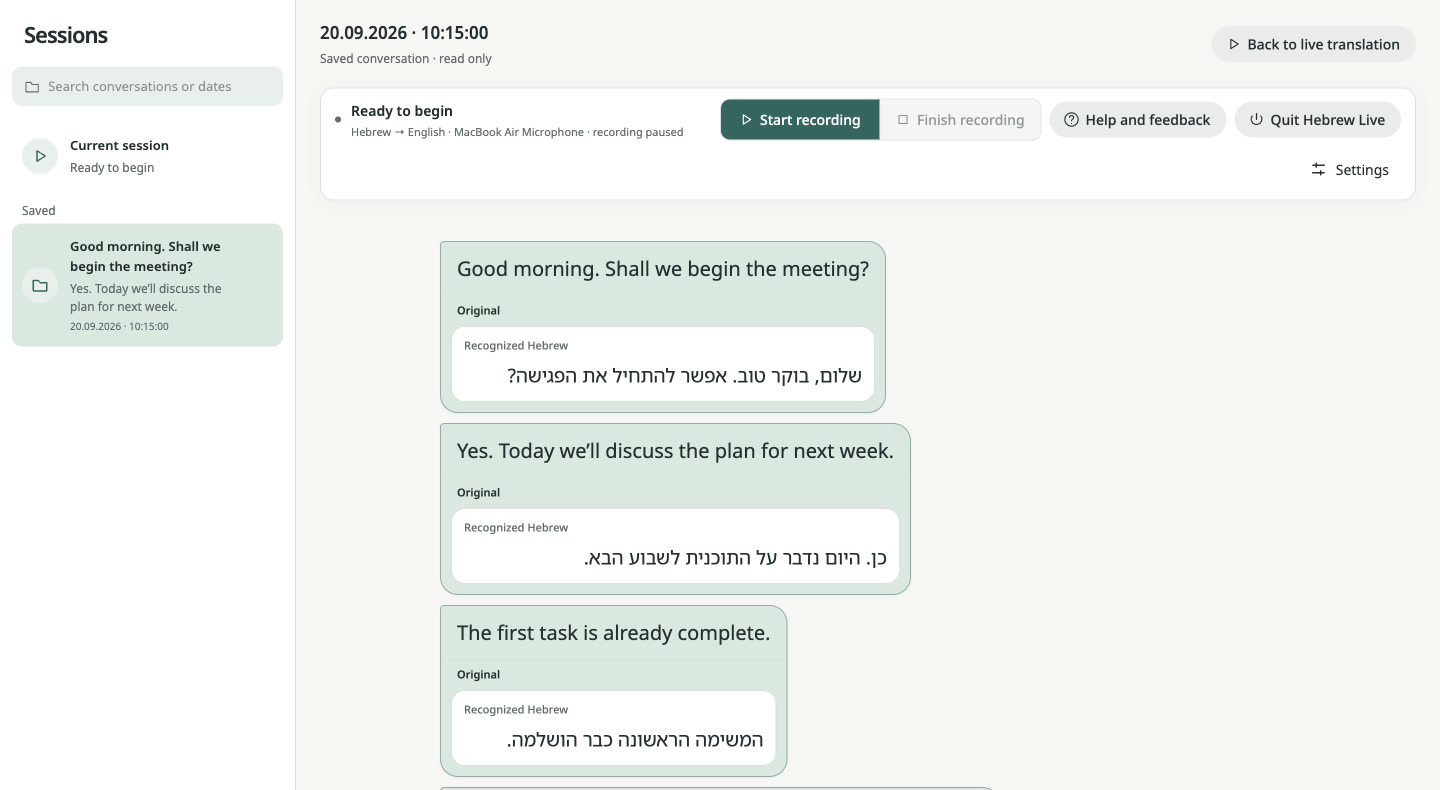
Task: Click the play icon beside Current session
Action: click(x=40, y=156)
